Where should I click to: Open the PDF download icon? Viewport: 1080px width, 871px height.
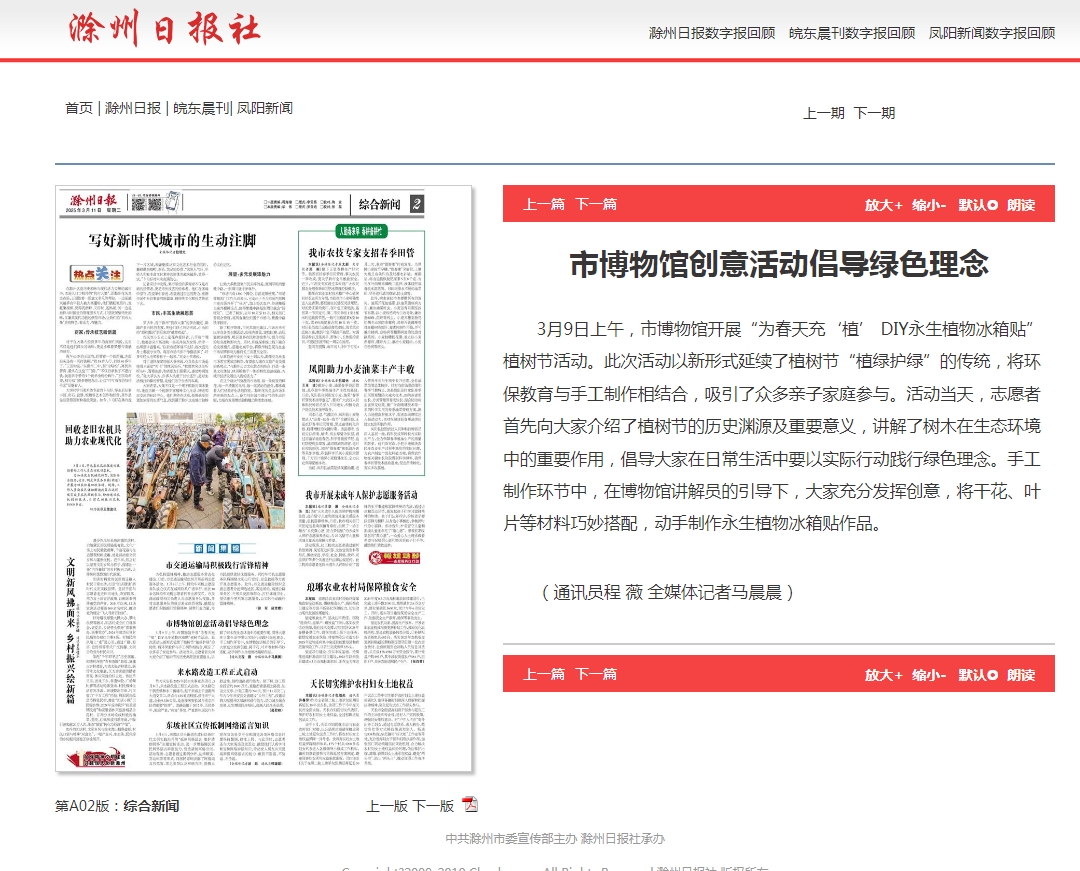[470, 805]
